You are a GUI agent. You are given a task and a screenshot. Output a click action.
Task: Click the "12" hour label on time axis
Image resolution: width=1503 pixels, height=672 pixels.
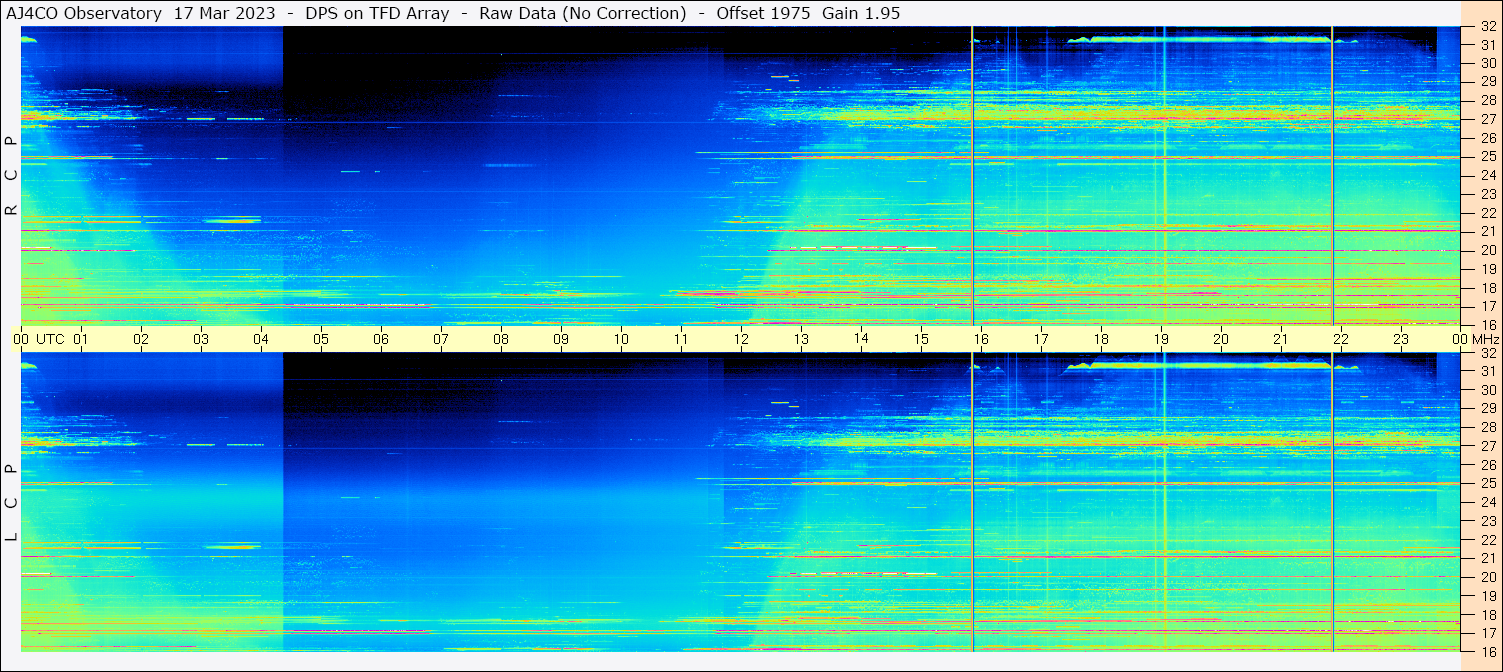pyautogui.click(x=741, y=339)
